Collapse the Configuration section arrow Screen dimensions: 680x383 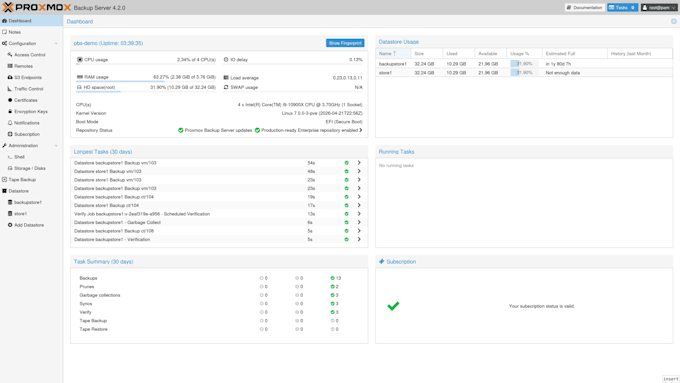pos(56,43)
